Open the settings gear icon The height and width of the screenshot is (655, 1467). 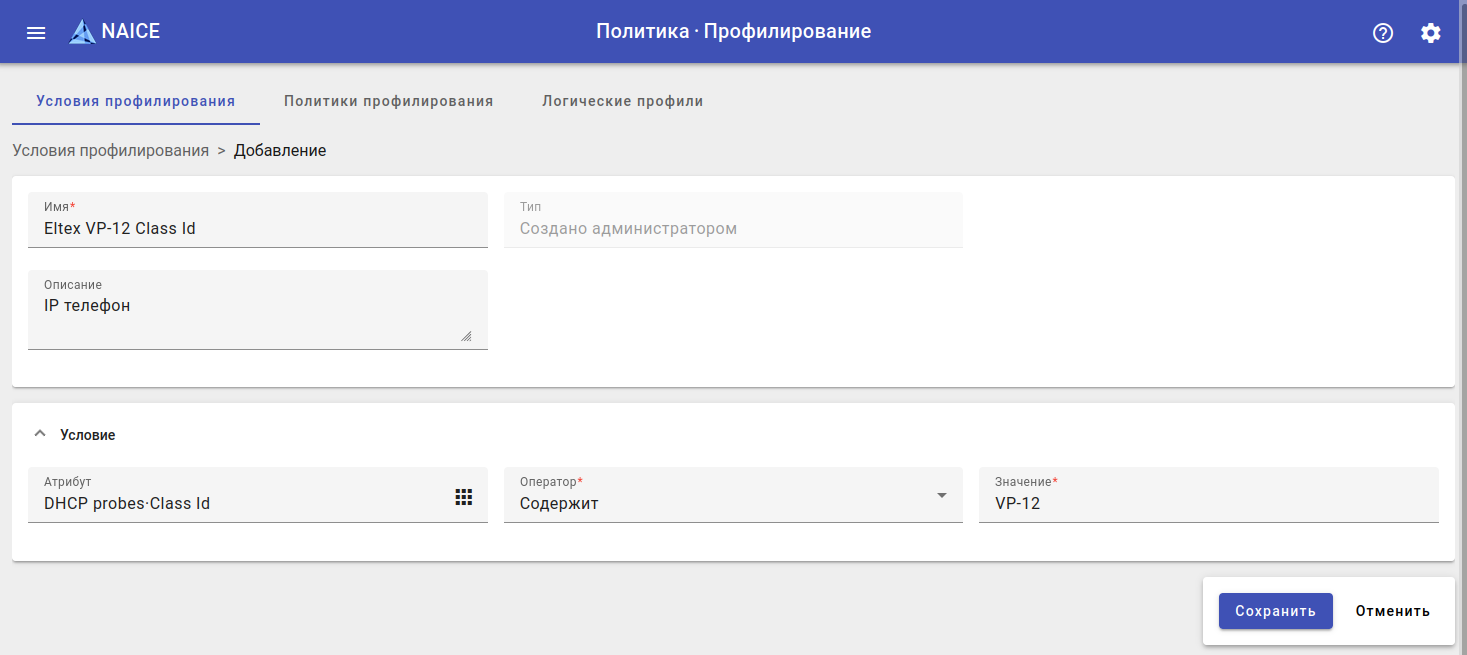point(1431,33)
